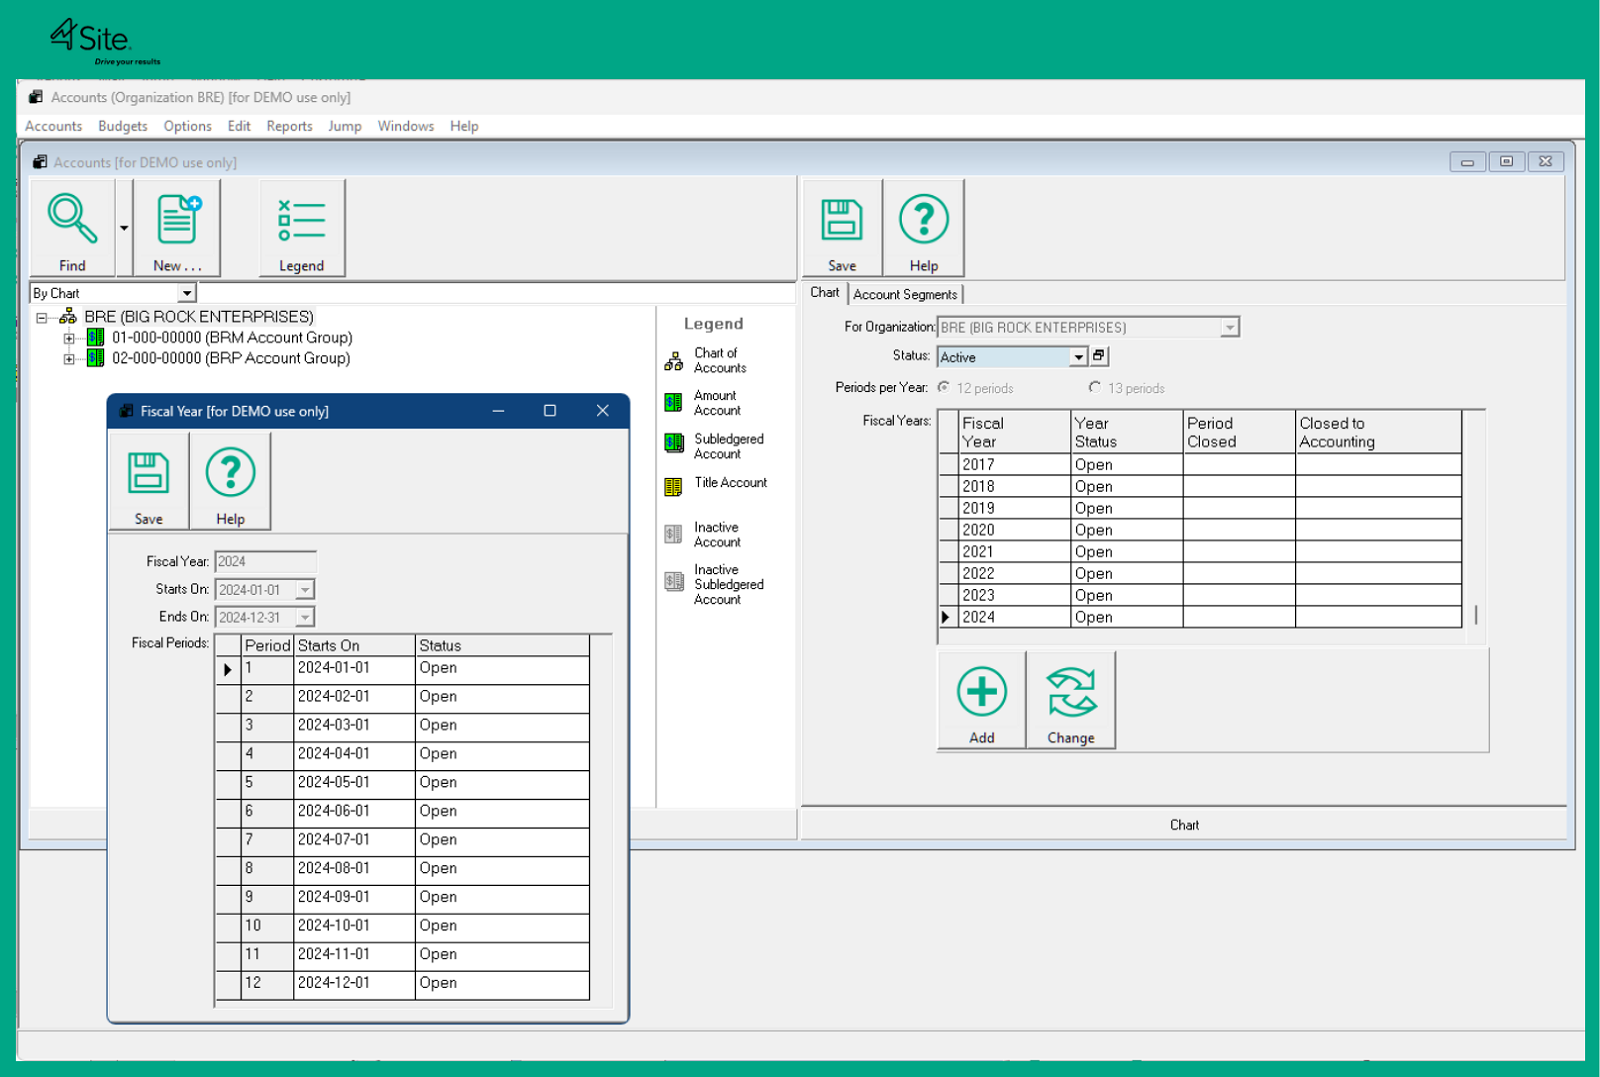The width and height of the screenshot is (1600, 1077).
Task: Expand the 01-000-00000 BRM Account Group node
Action: pos(69,338)
